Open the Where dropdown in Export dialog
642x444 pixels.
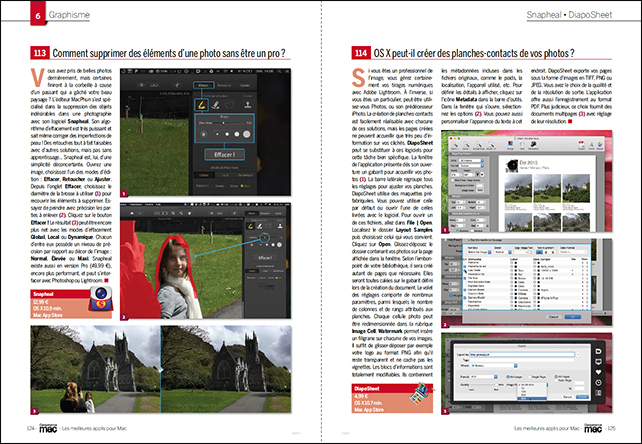492,365
